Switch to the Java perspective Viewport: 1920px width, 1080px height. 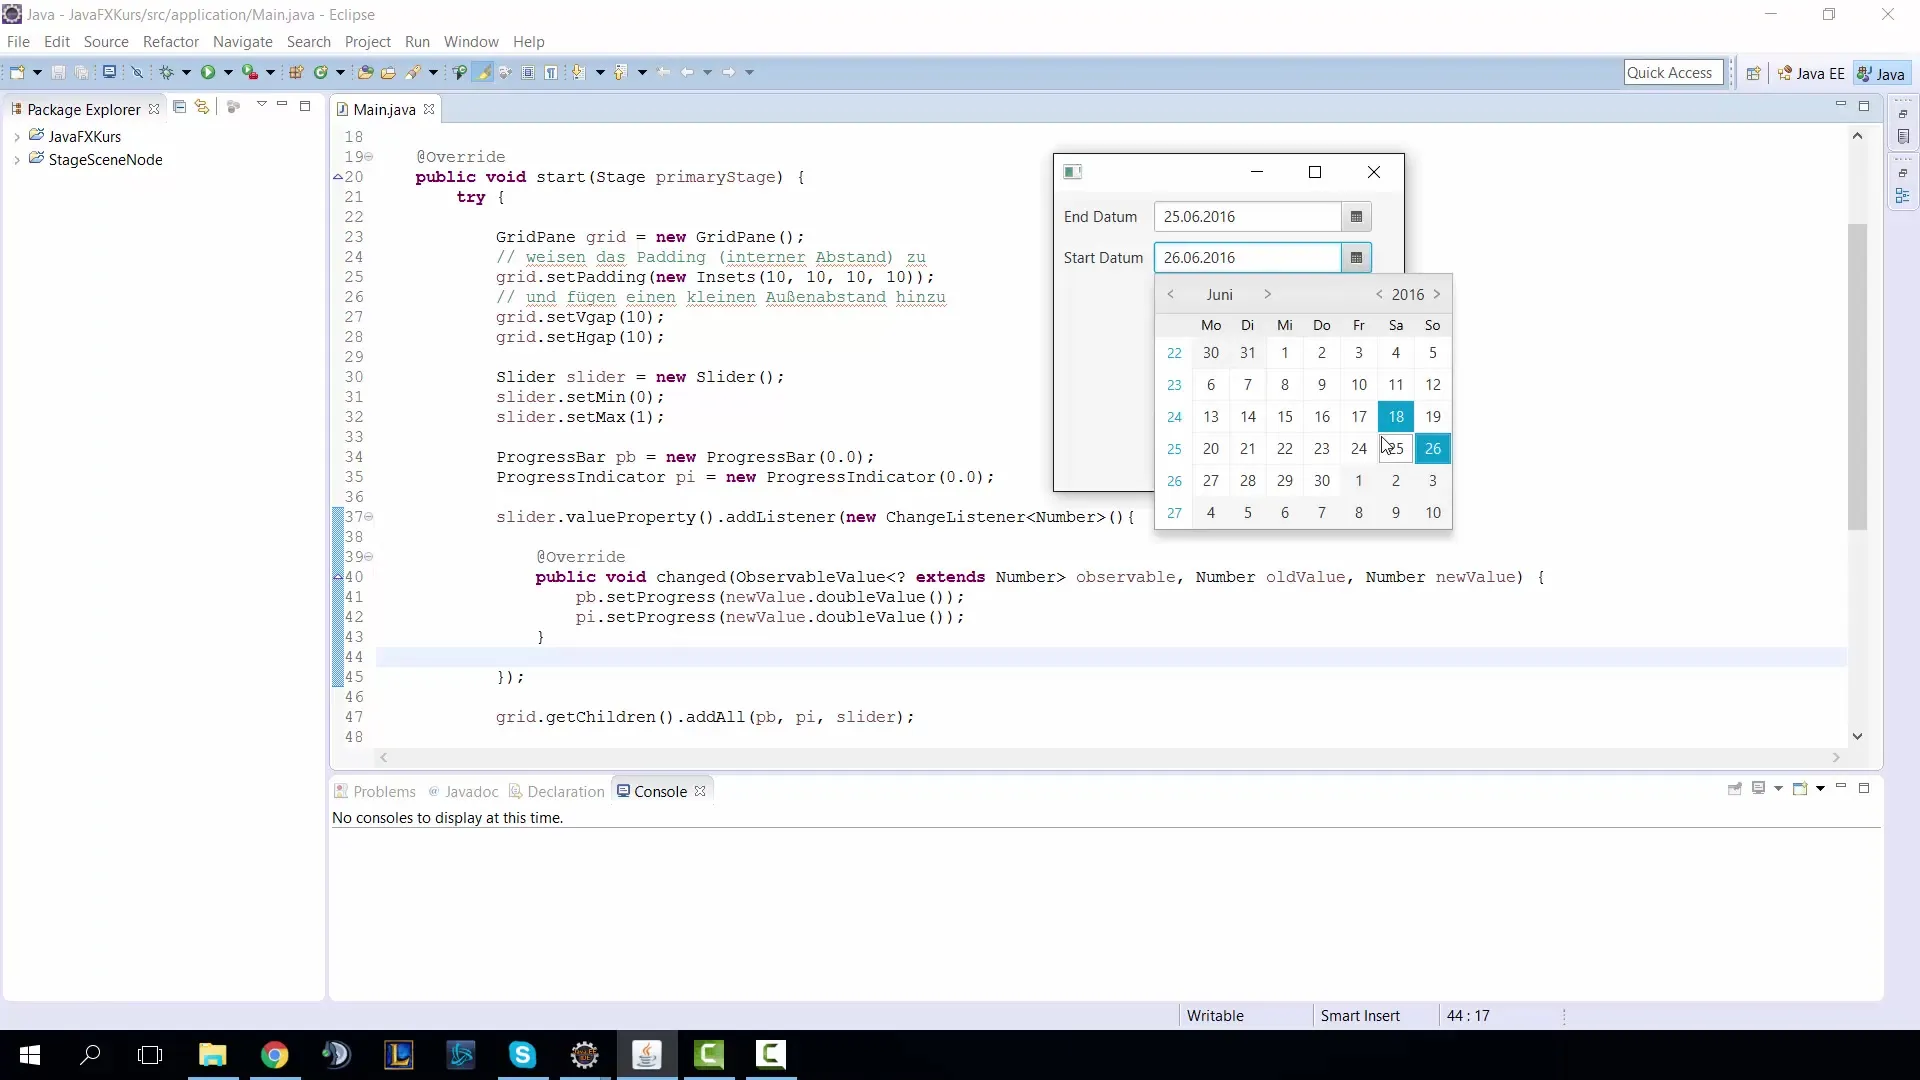pos(1881,73)
